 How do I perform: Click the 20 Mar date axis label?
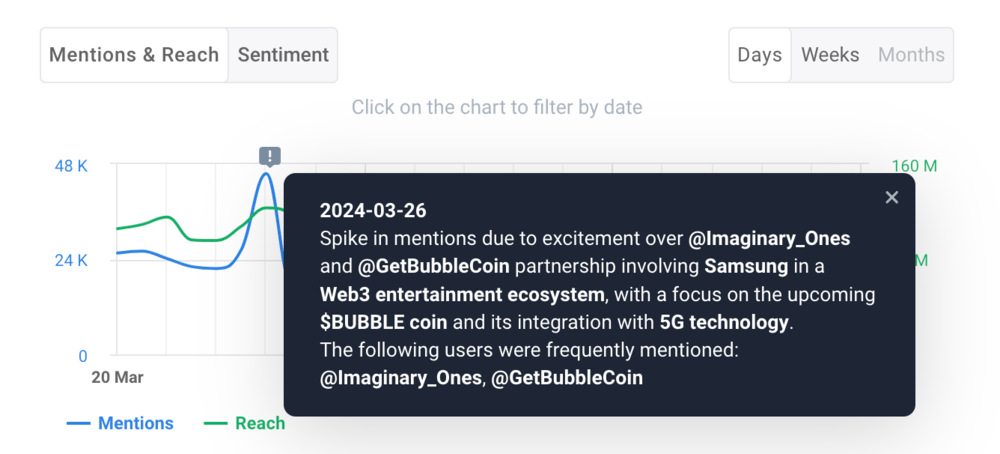point(117,377)
